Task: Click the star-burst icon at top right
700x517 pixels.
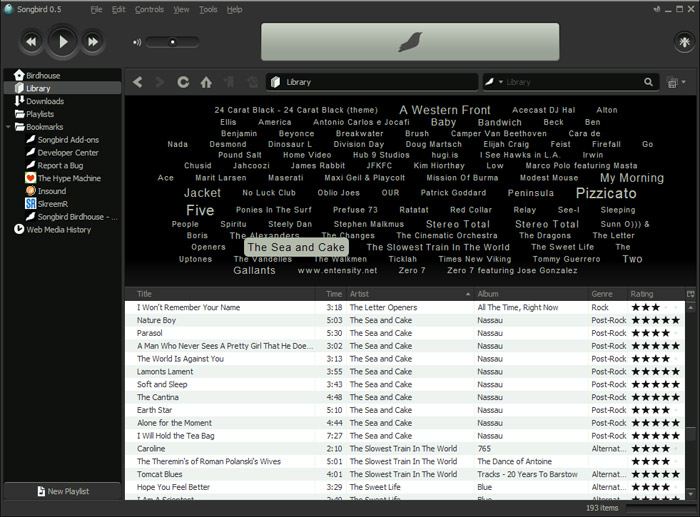Action: (684, 42)
